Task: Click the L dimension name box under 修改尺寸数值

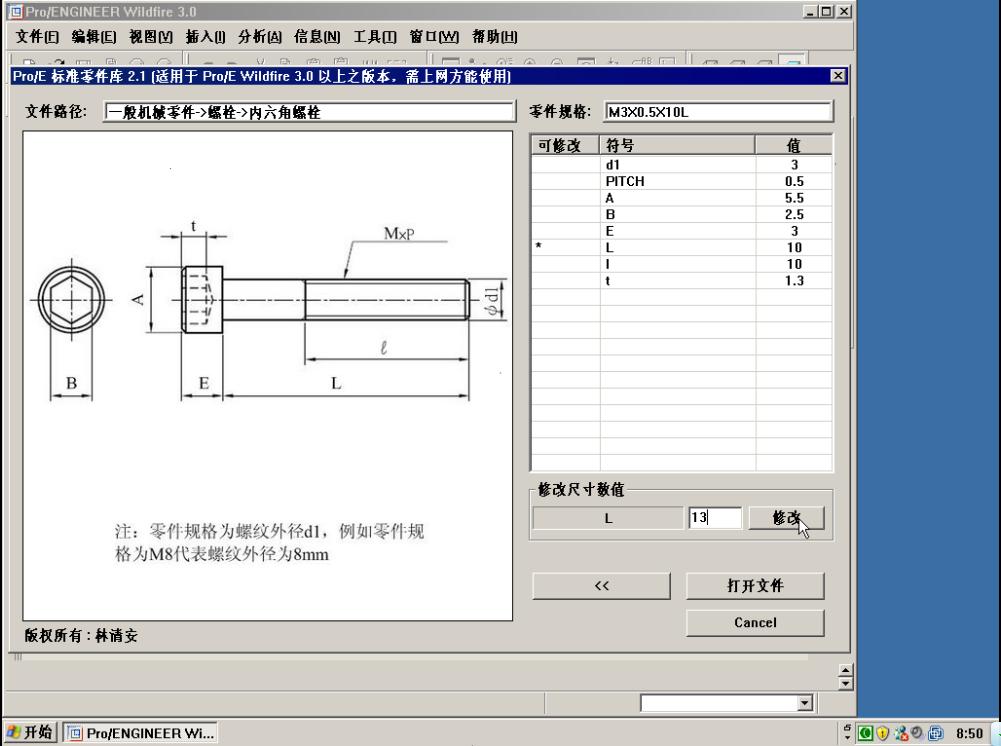Action: click(608, 518)
